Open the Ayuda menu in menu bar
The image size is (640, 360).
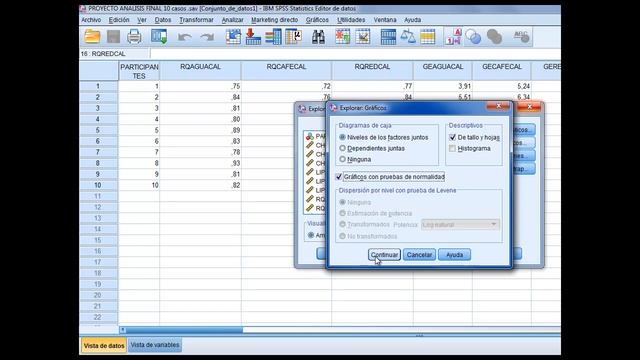tap(412, 20)
